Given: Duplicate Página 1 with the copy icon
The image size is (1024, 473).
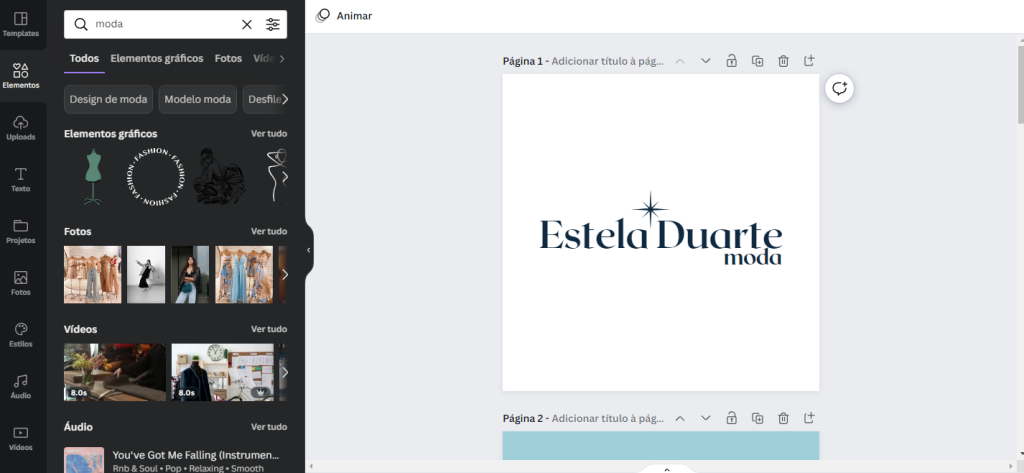Looking at the screenshot, I should (x=758, y=61).
